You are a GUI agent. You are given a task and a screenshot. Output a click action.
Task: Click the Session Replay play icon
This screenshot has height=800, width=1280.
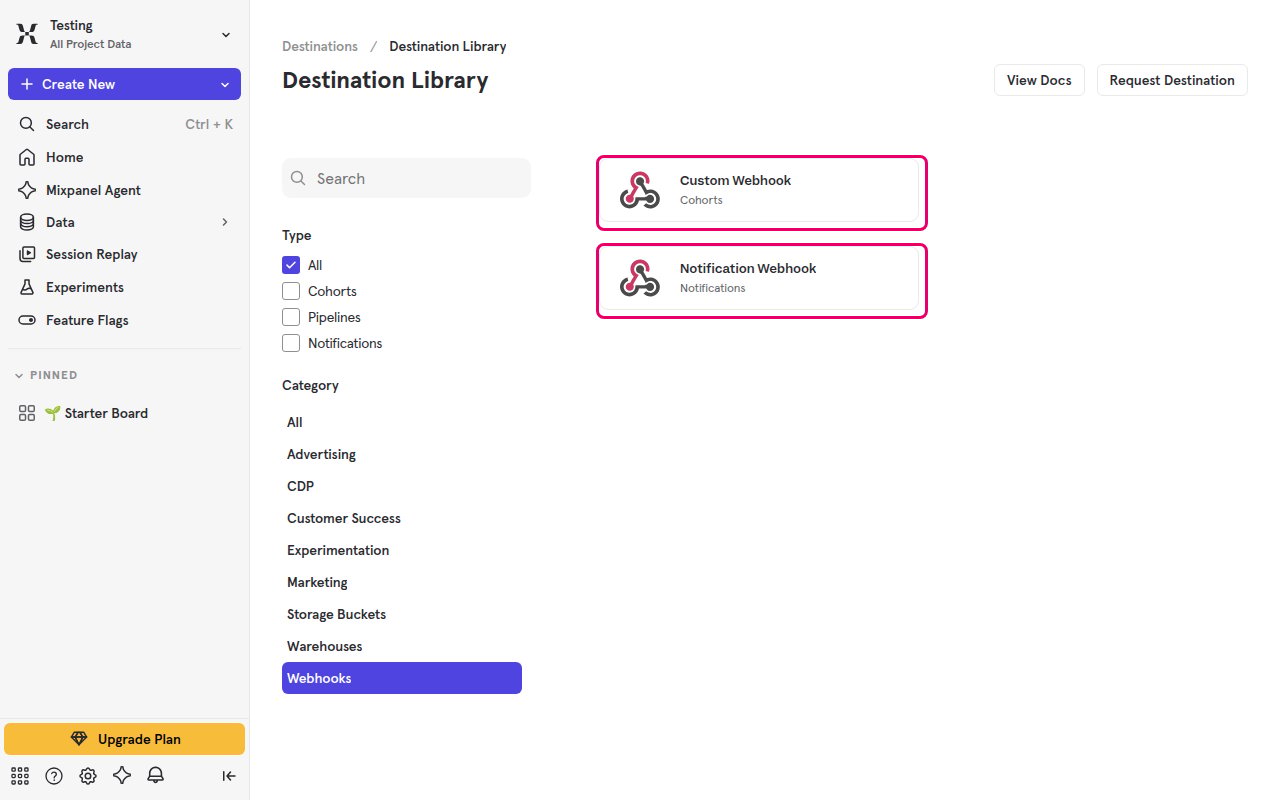[27, 254]
